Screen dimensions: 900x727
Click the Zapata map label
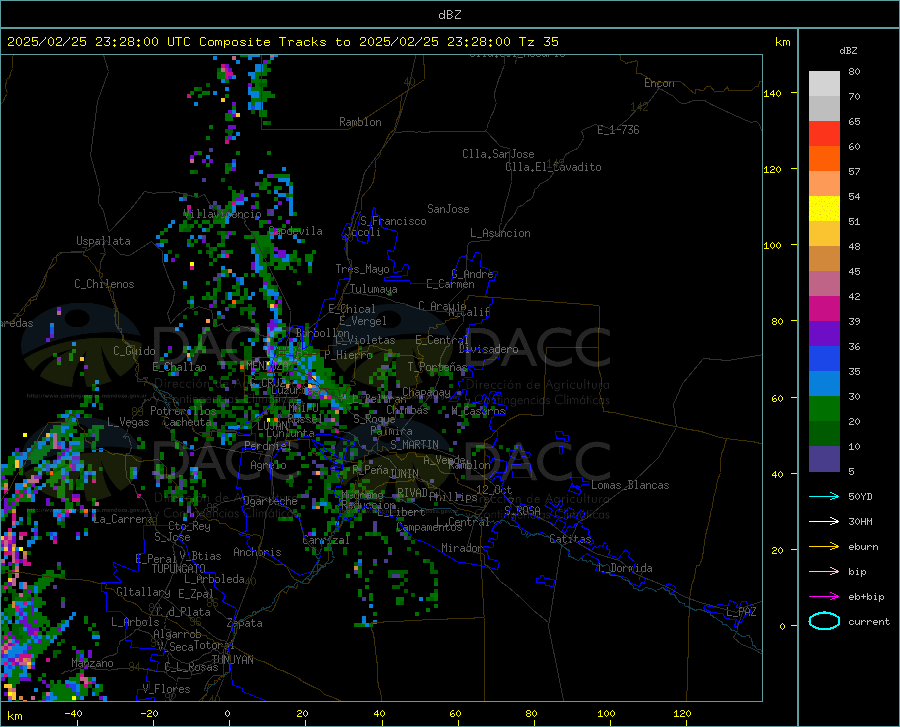click(245, 623)
